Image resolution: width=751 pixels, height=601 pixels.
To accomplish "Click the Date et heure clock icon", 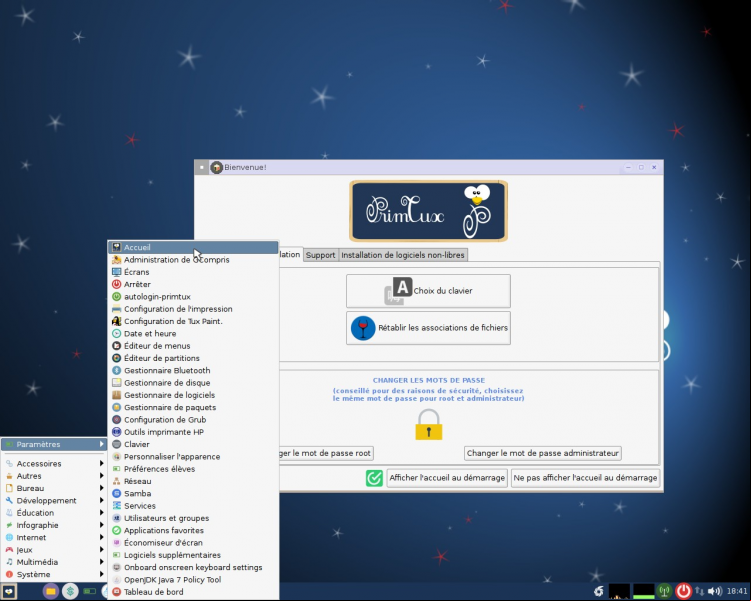I will click(x=116, y=334).
